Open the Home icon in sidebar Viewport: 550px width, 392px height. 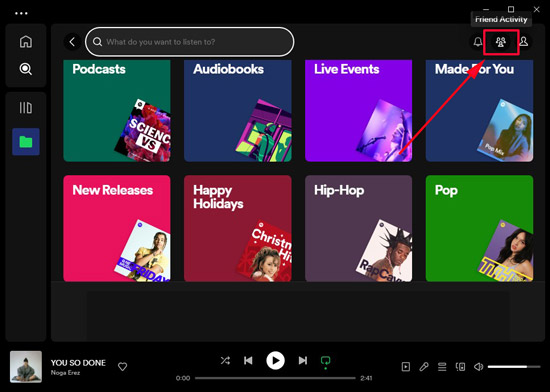[26, 41]
